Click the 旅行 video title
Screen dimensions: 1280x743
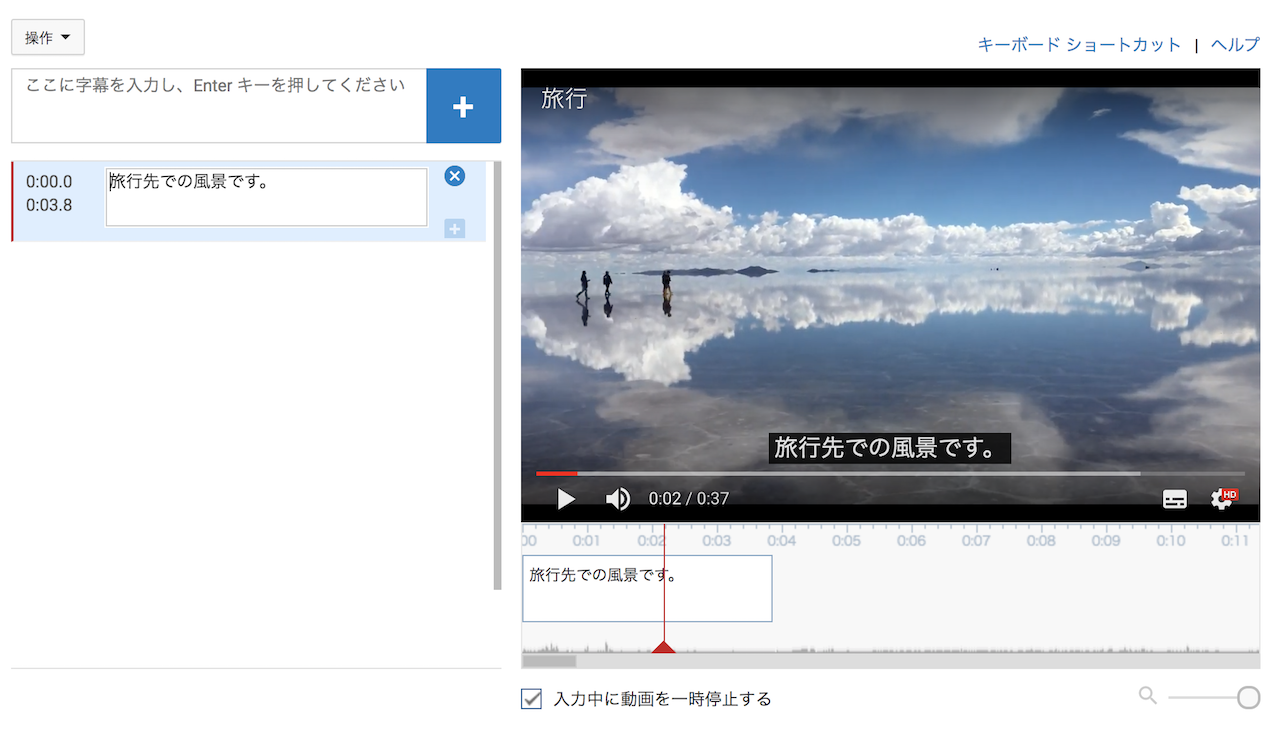(x=564, y=98)
